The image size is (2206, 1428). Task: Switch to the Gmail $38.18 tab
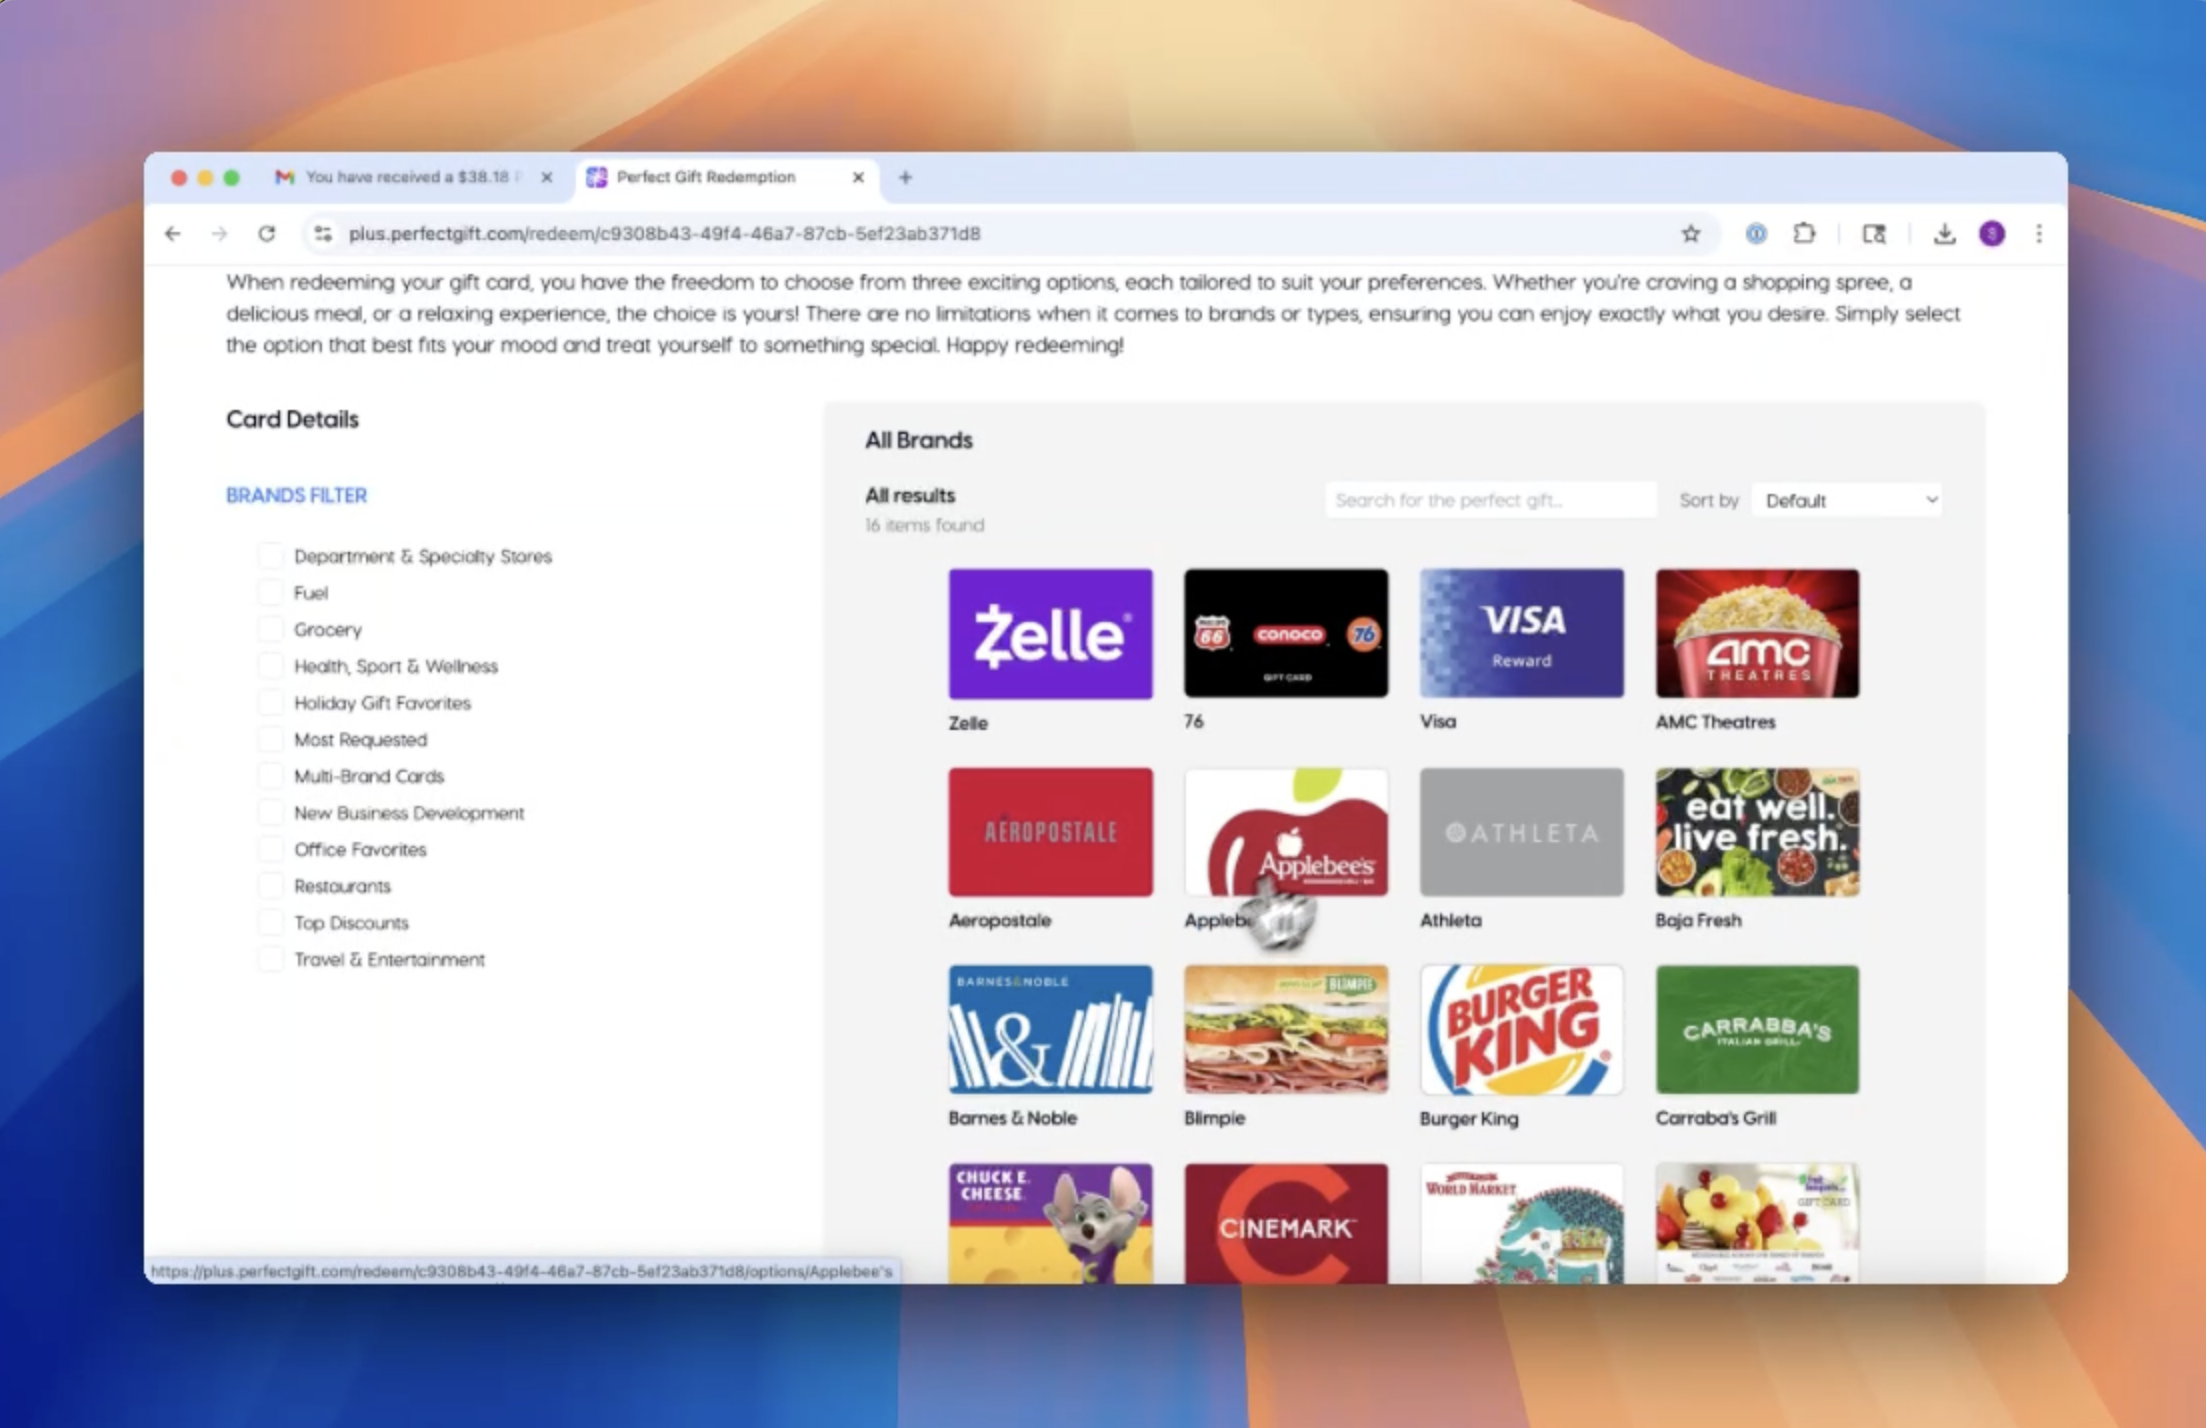pos(412,177)
